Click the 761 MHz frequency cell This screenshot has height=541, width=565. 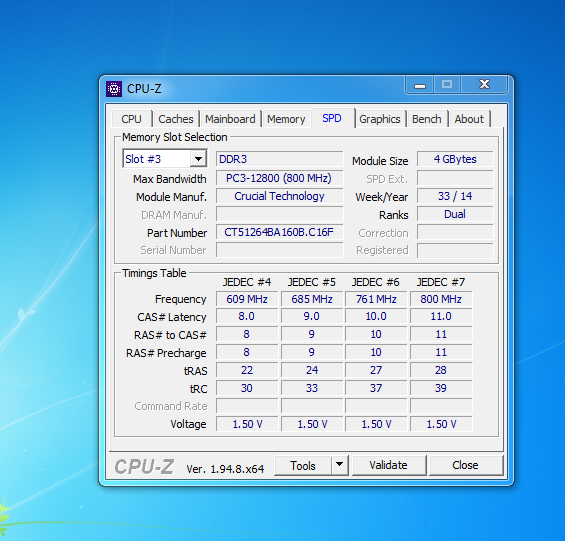click(376, 299)
